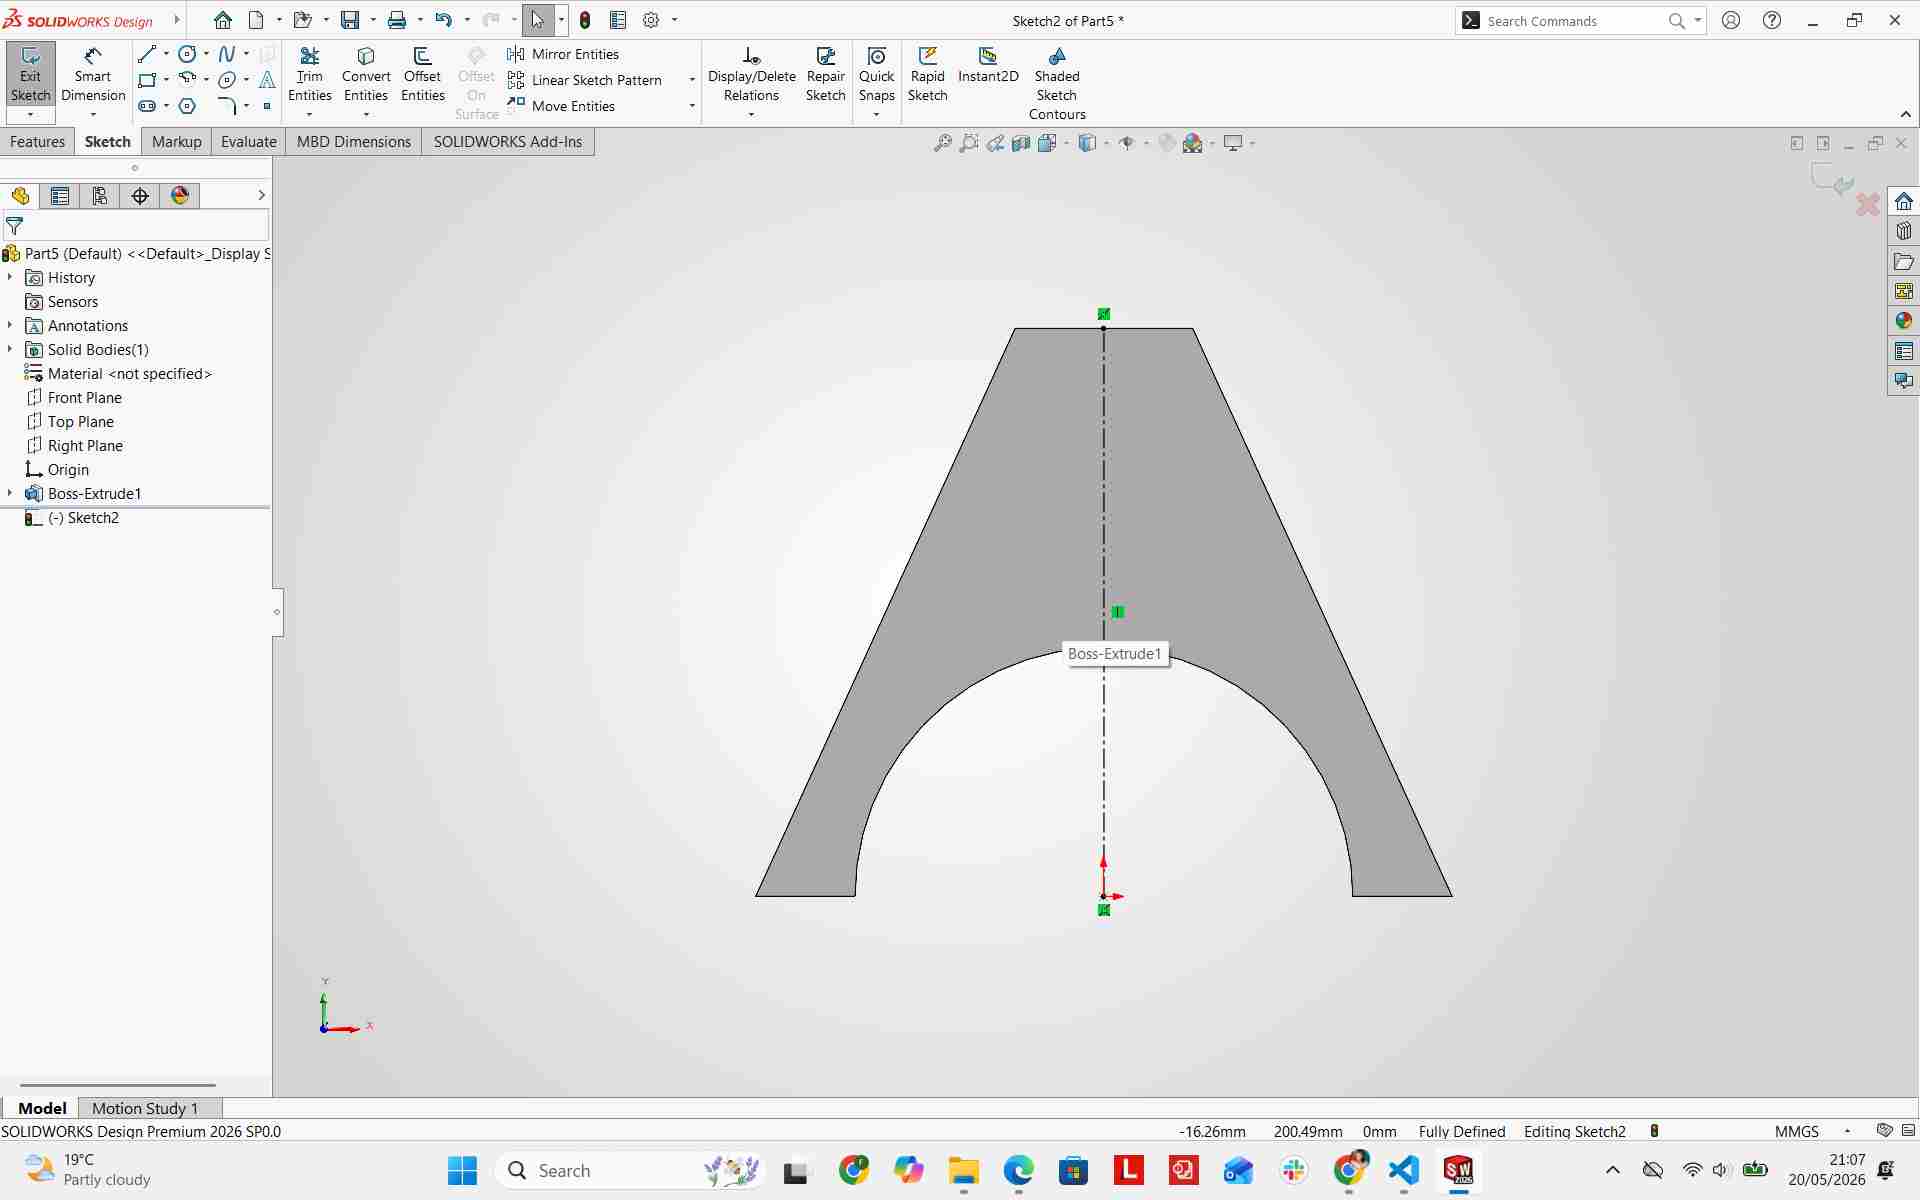Screen dimensions: 1920x1200
Task: Open the Edit Appearance color icon
Action: [1166, 143]
